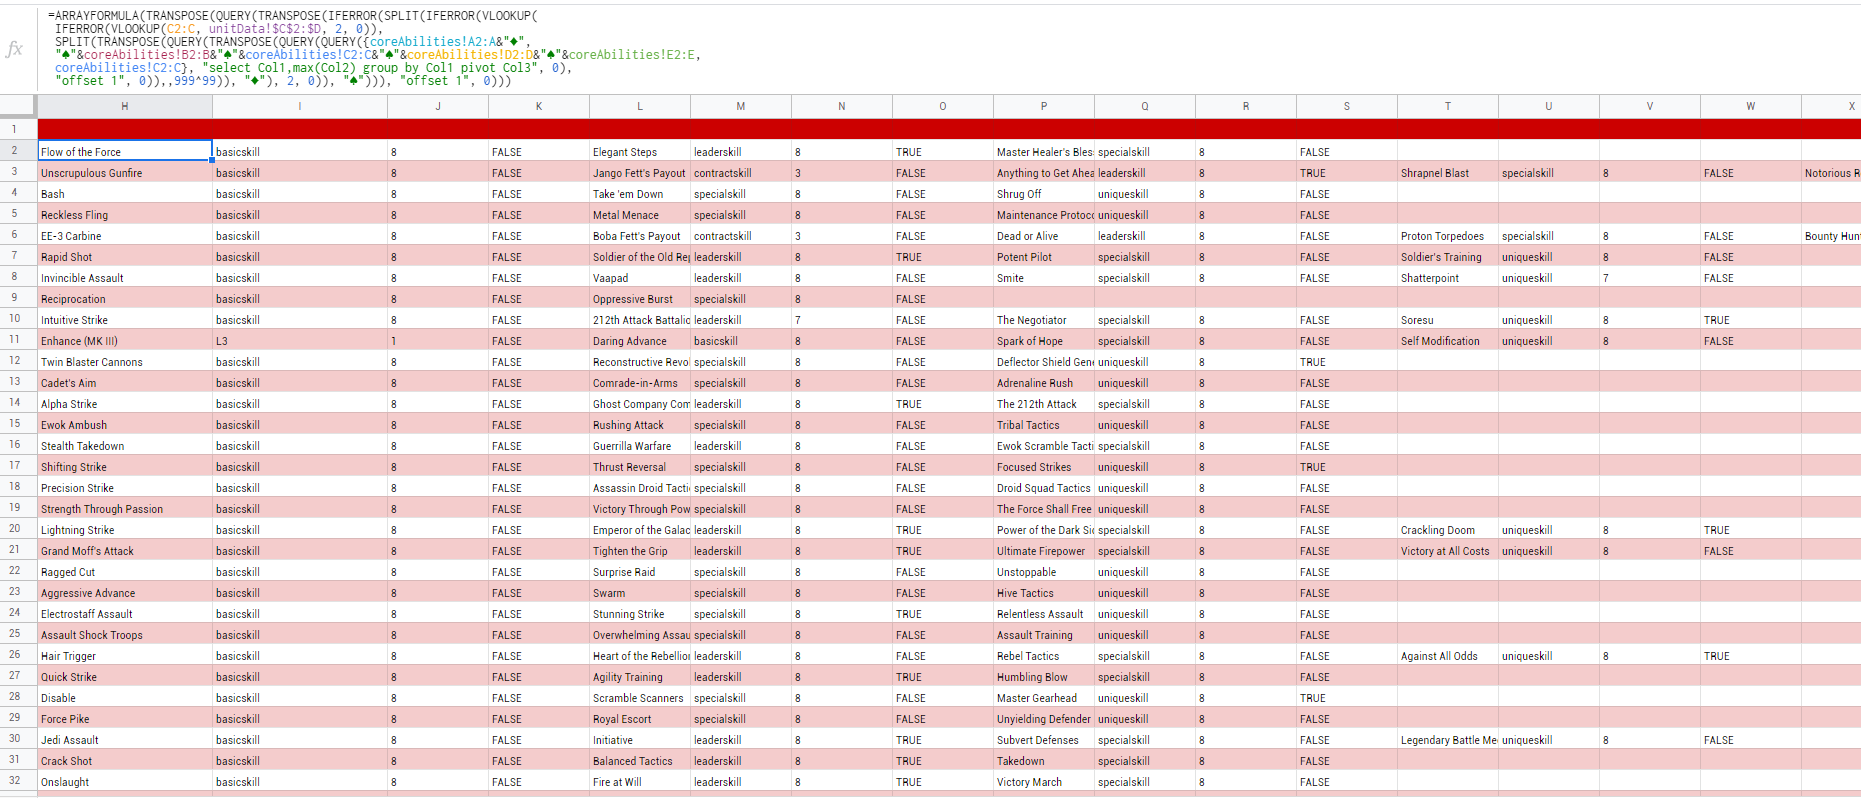Screen dimensions: 1861x798
Task: Click the 'Potent Pilot' cell
Action: pos(1044,257)
